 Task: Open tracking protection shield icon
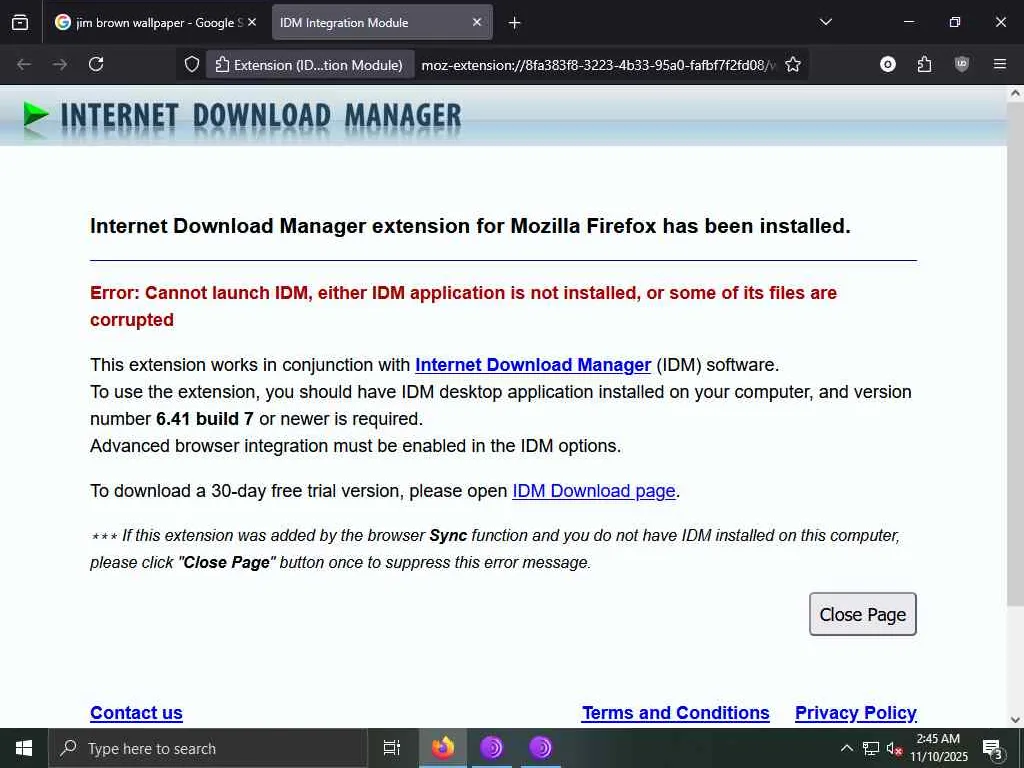pos(191,64)
